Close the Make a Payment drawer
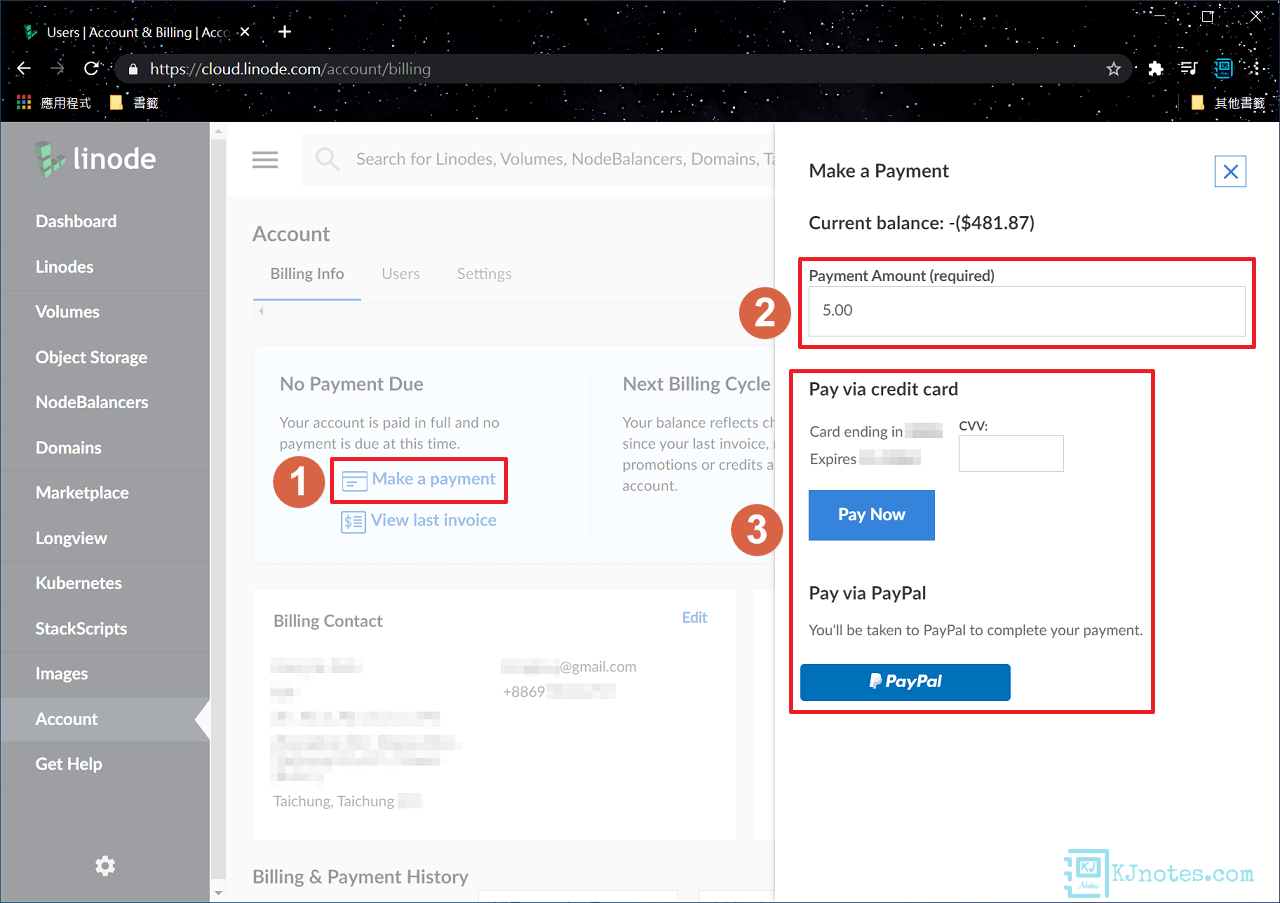The width and height of the screenshot is (1280, 903). click(1231, 172)
